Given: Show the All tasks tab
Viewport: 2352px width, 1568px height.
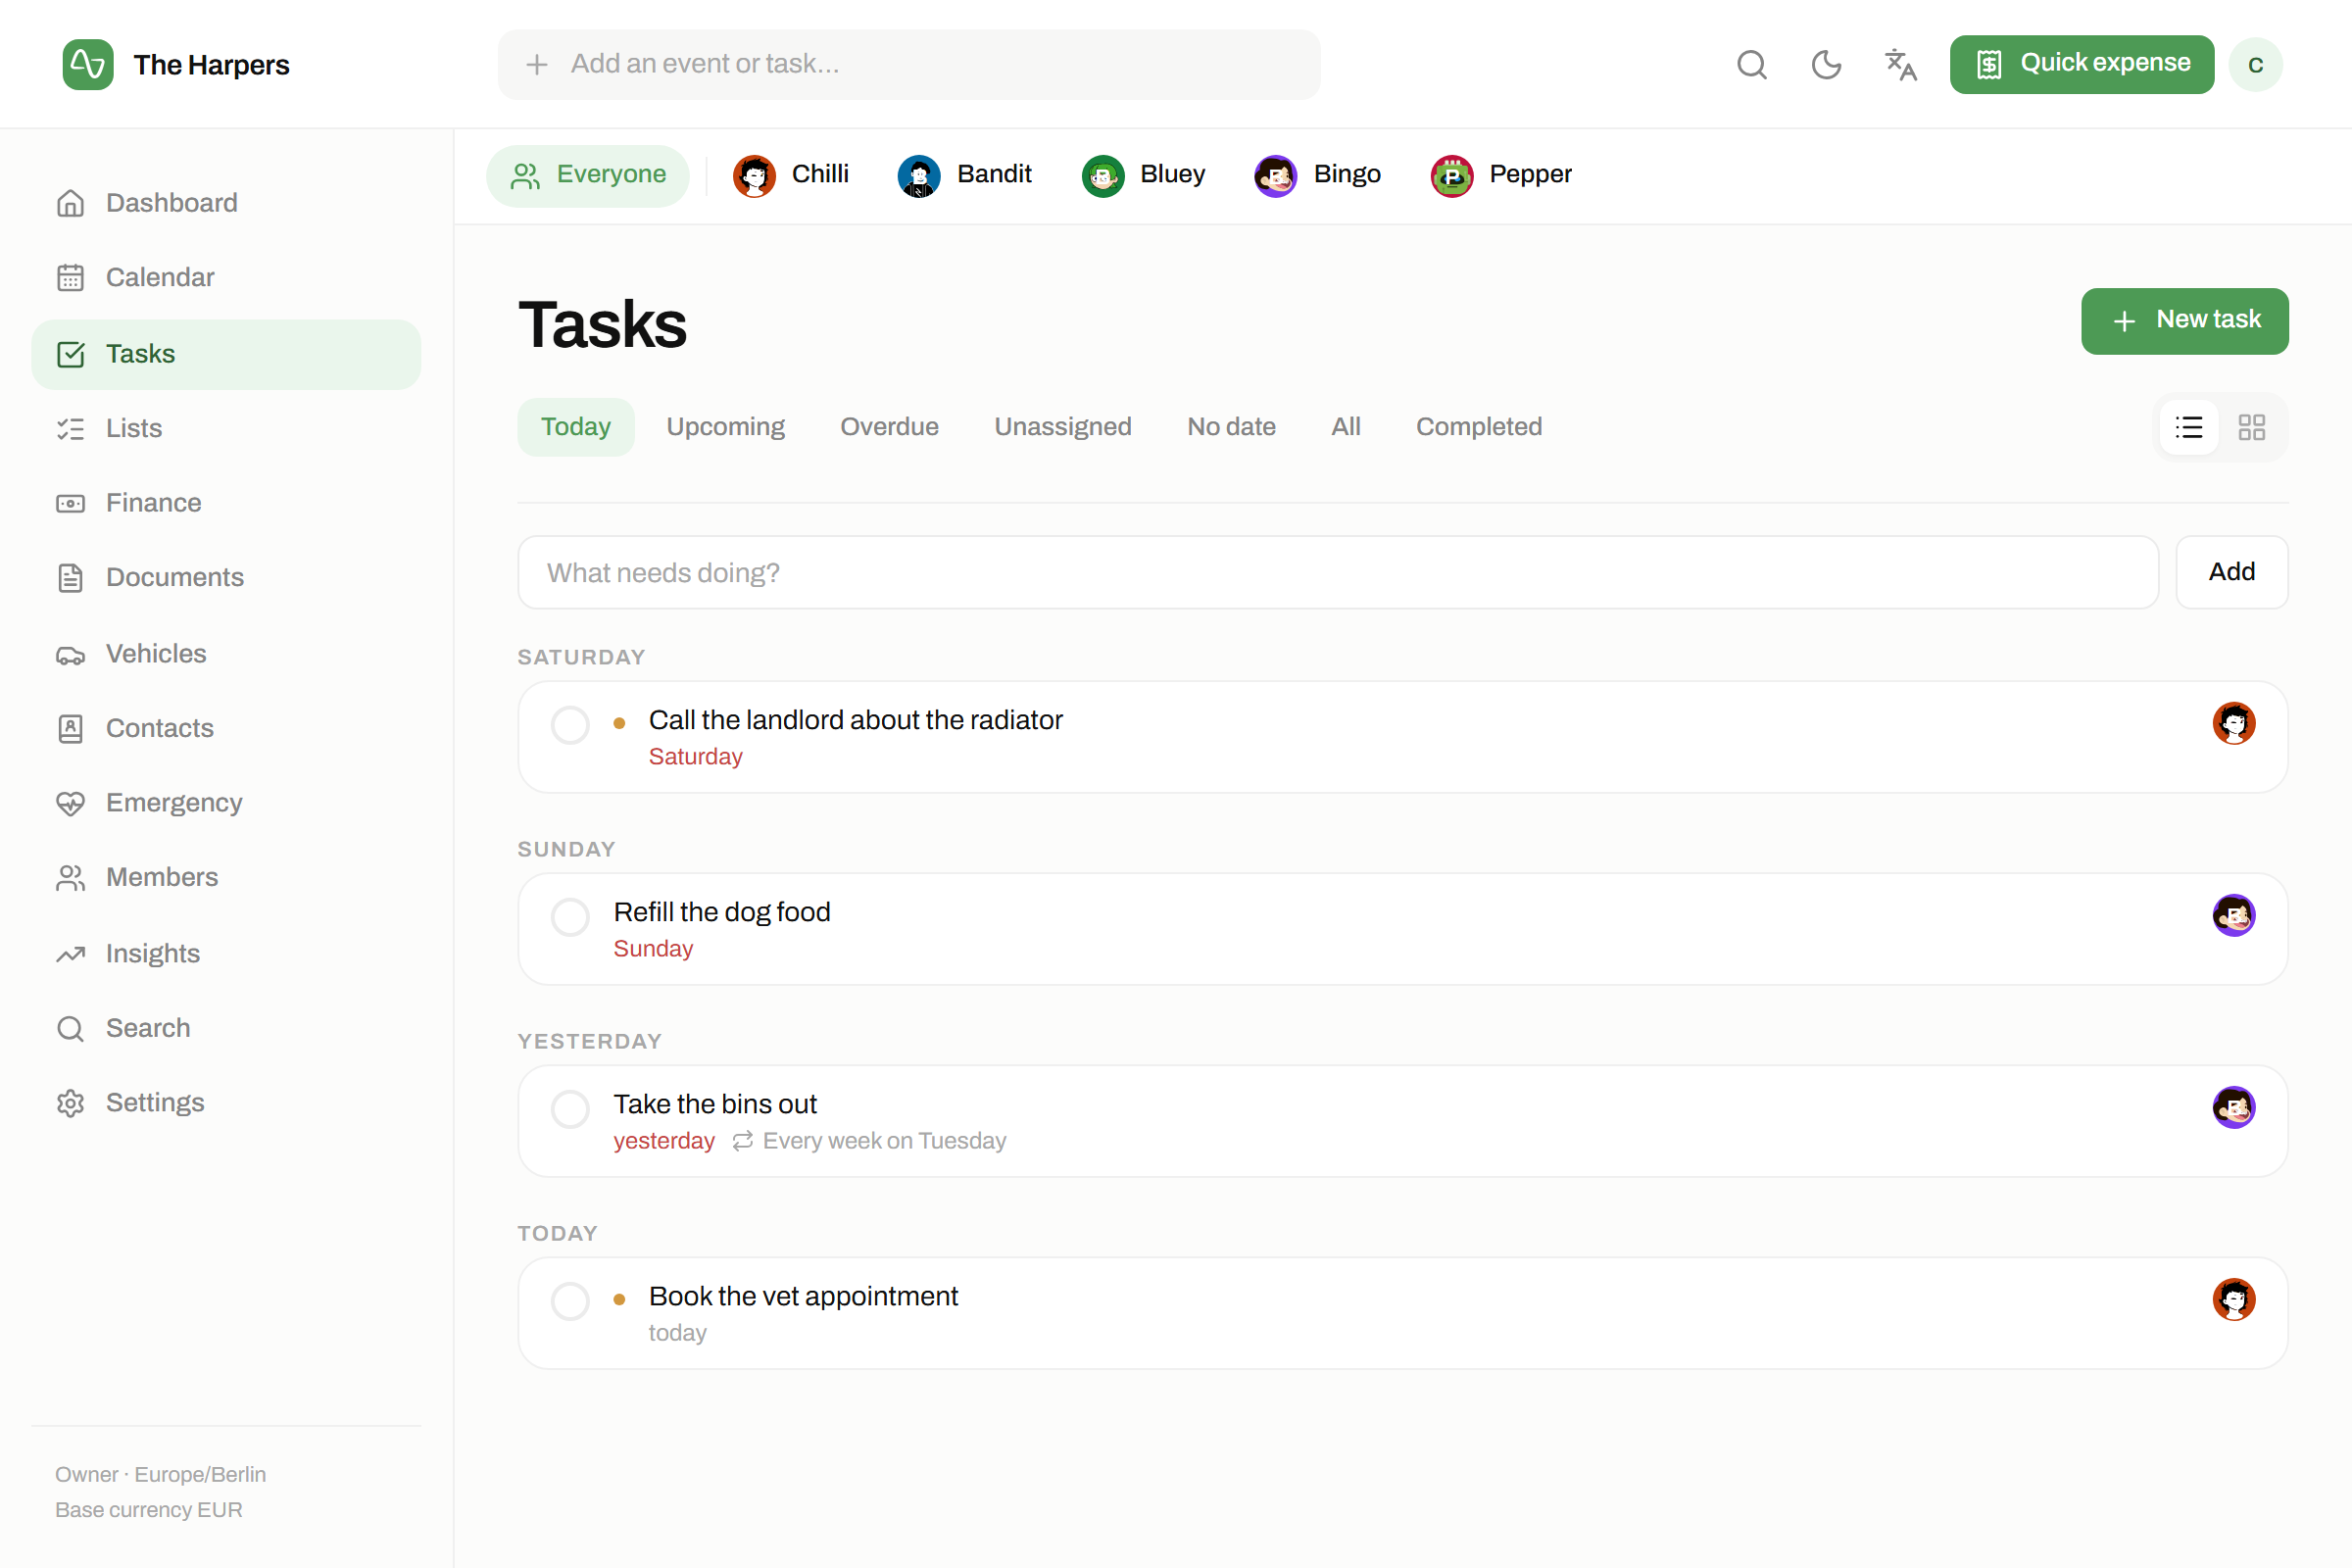Looking at the screenshot, I should click(1345, 427).
